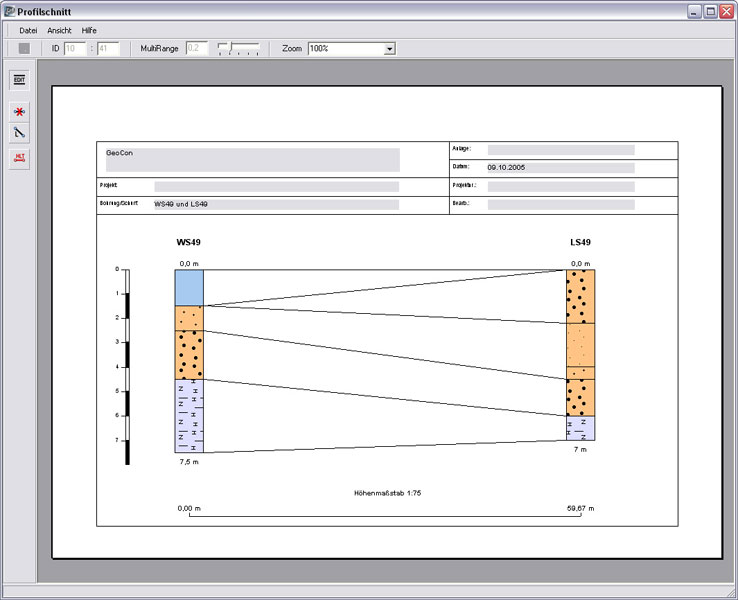Click the Datum field showing 09.10.2005
738x600 pixels.
pos(560,168)
